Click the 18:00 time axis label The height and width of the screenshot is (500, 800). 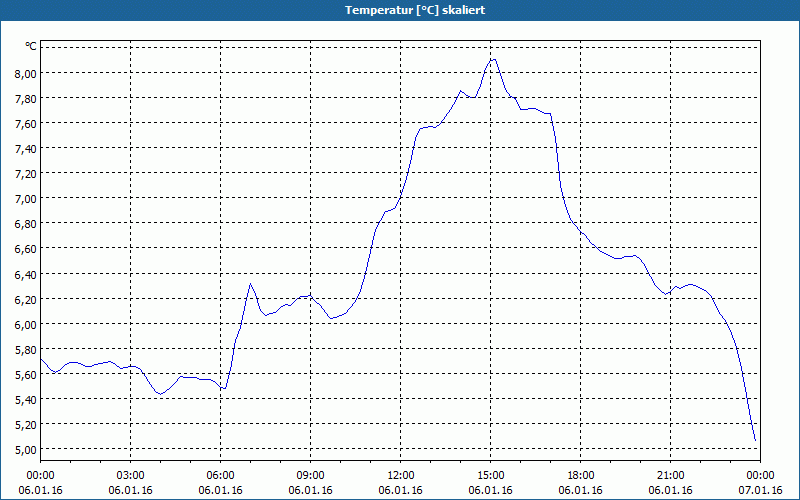click(x=581, y=476)
